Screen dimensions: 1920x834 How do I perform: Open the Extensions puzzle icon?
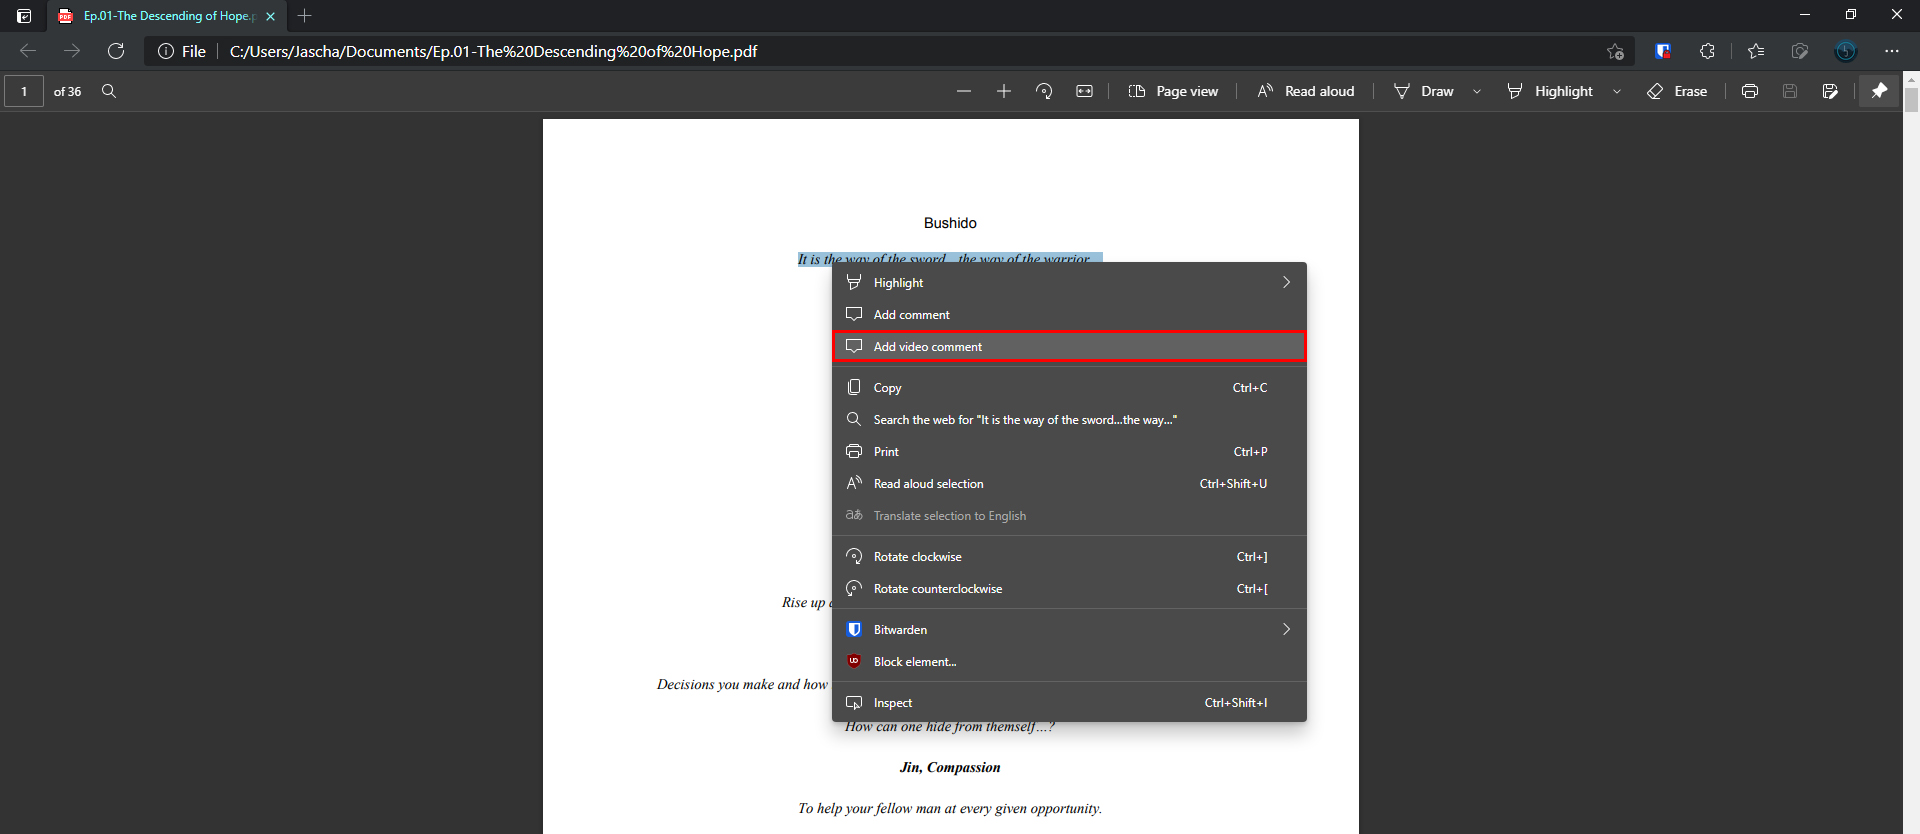(1707, 51)
